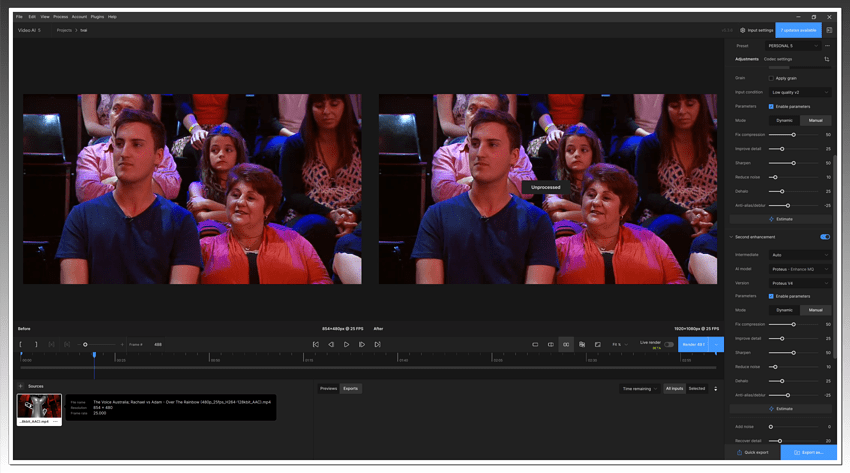Switch to the Codec settings tab

pos(778,59)
